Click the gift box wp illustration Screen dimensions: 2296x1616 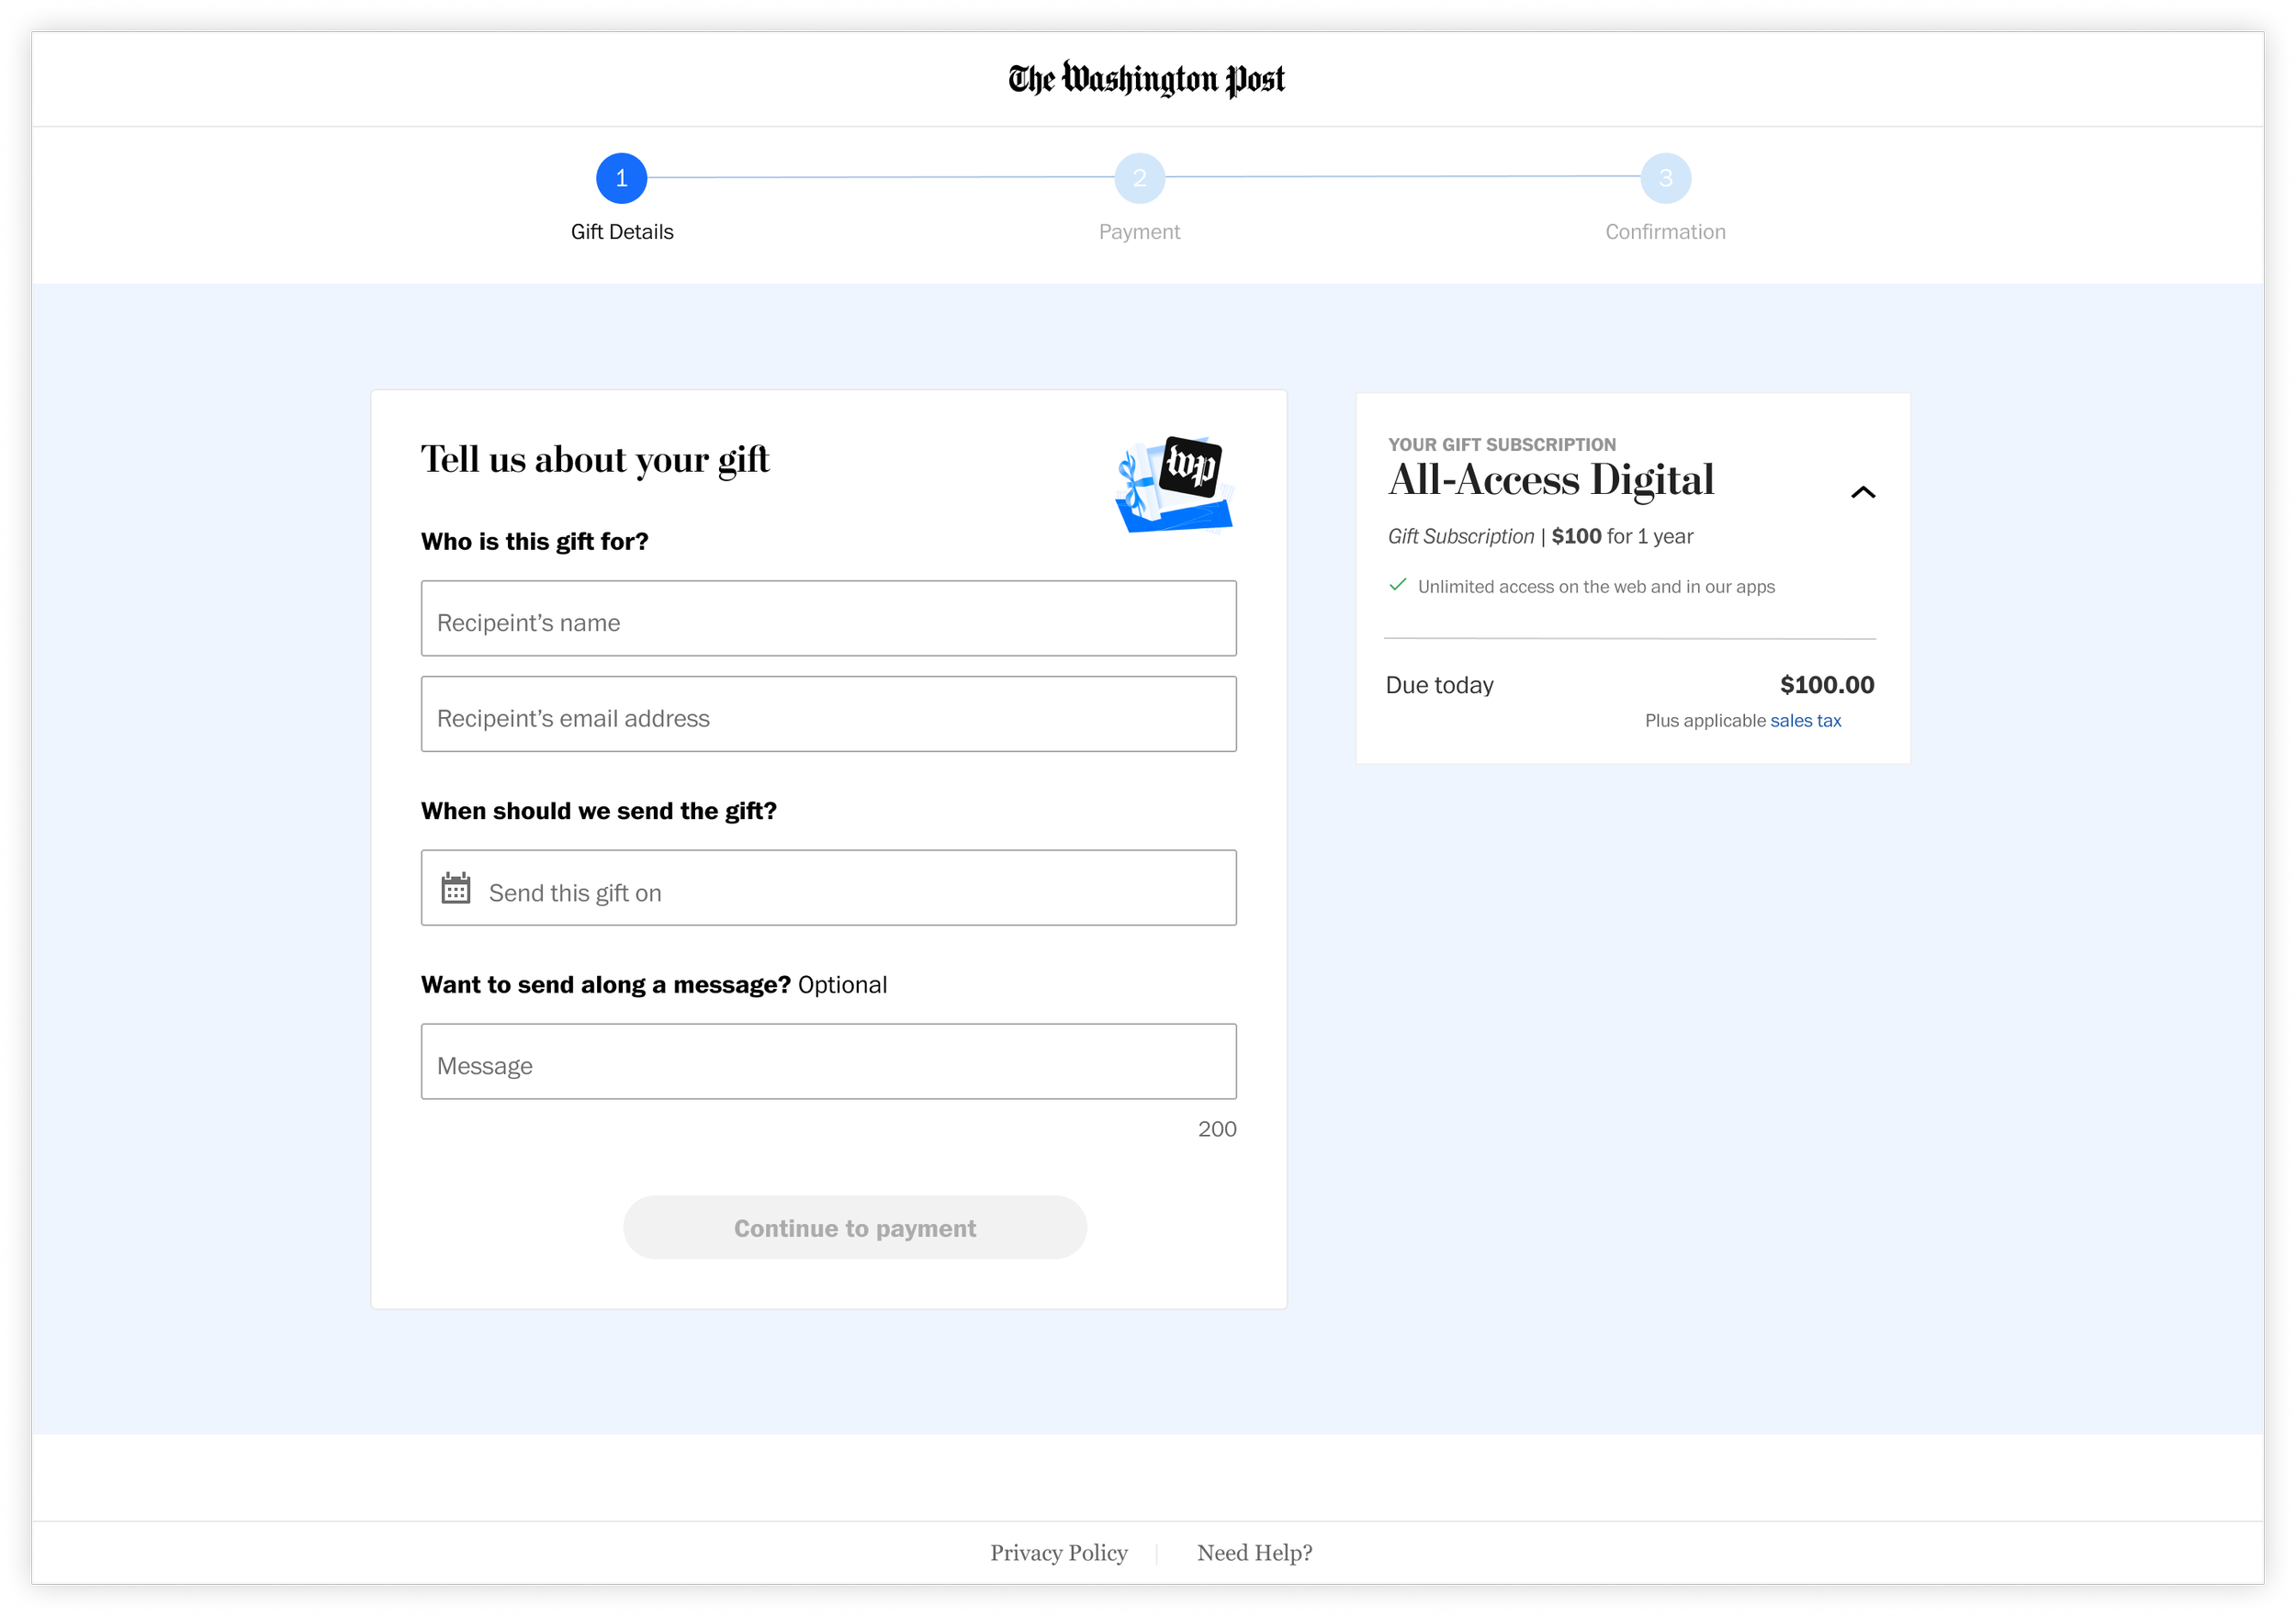tap(1175, 485)
